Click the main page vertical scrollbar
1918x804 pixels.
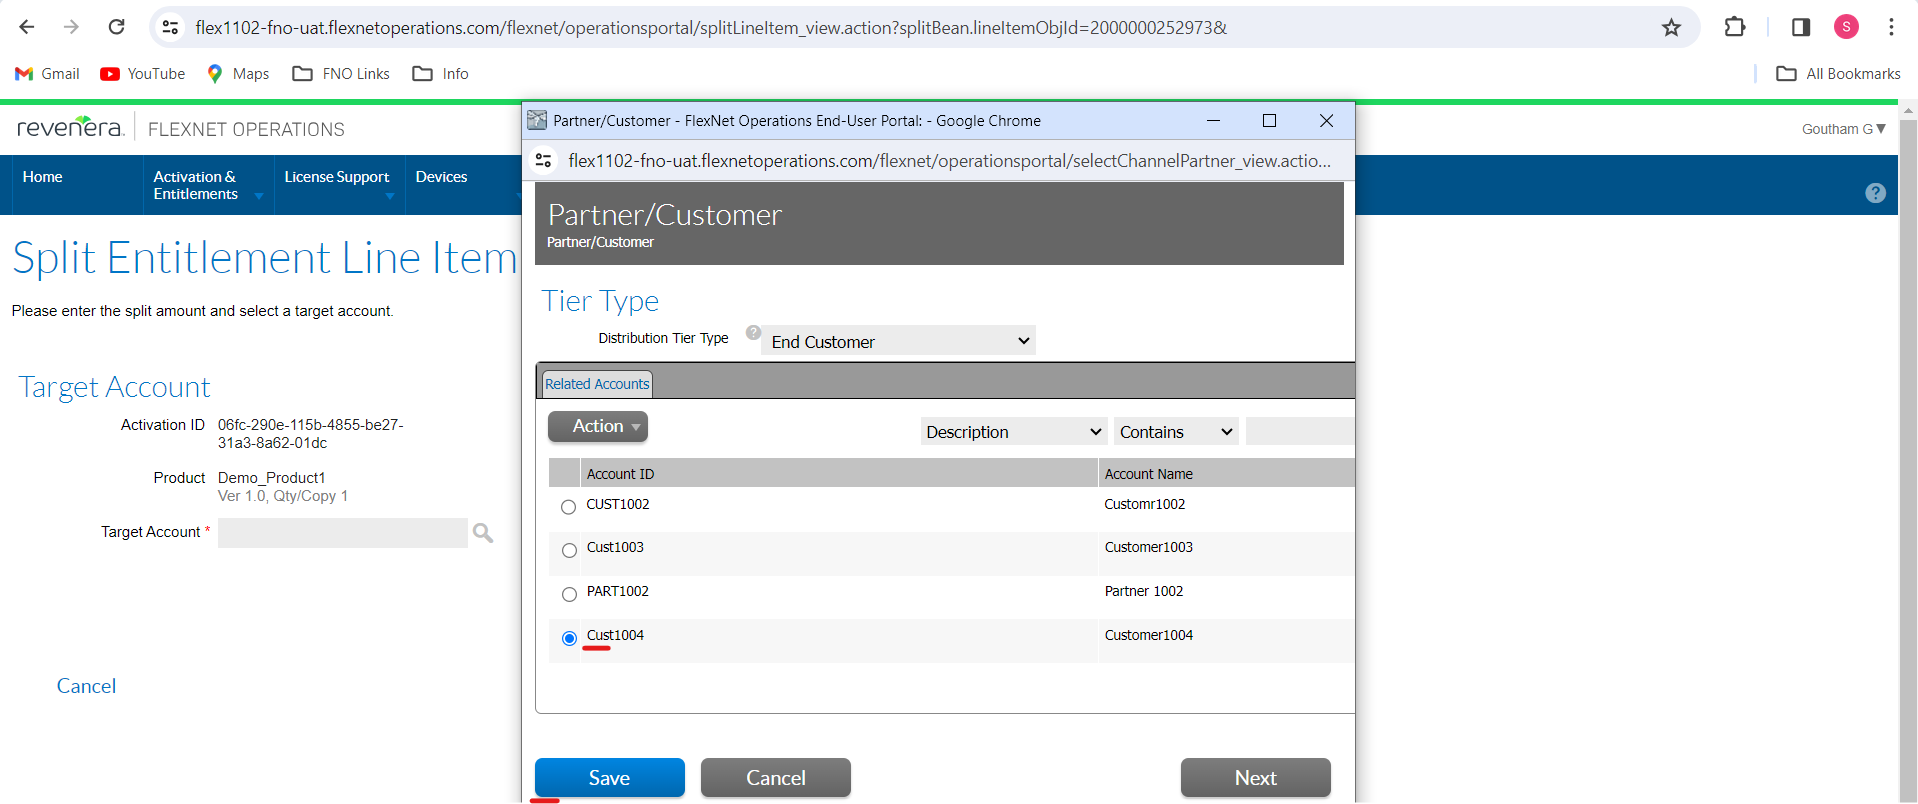click(1907, 450)
